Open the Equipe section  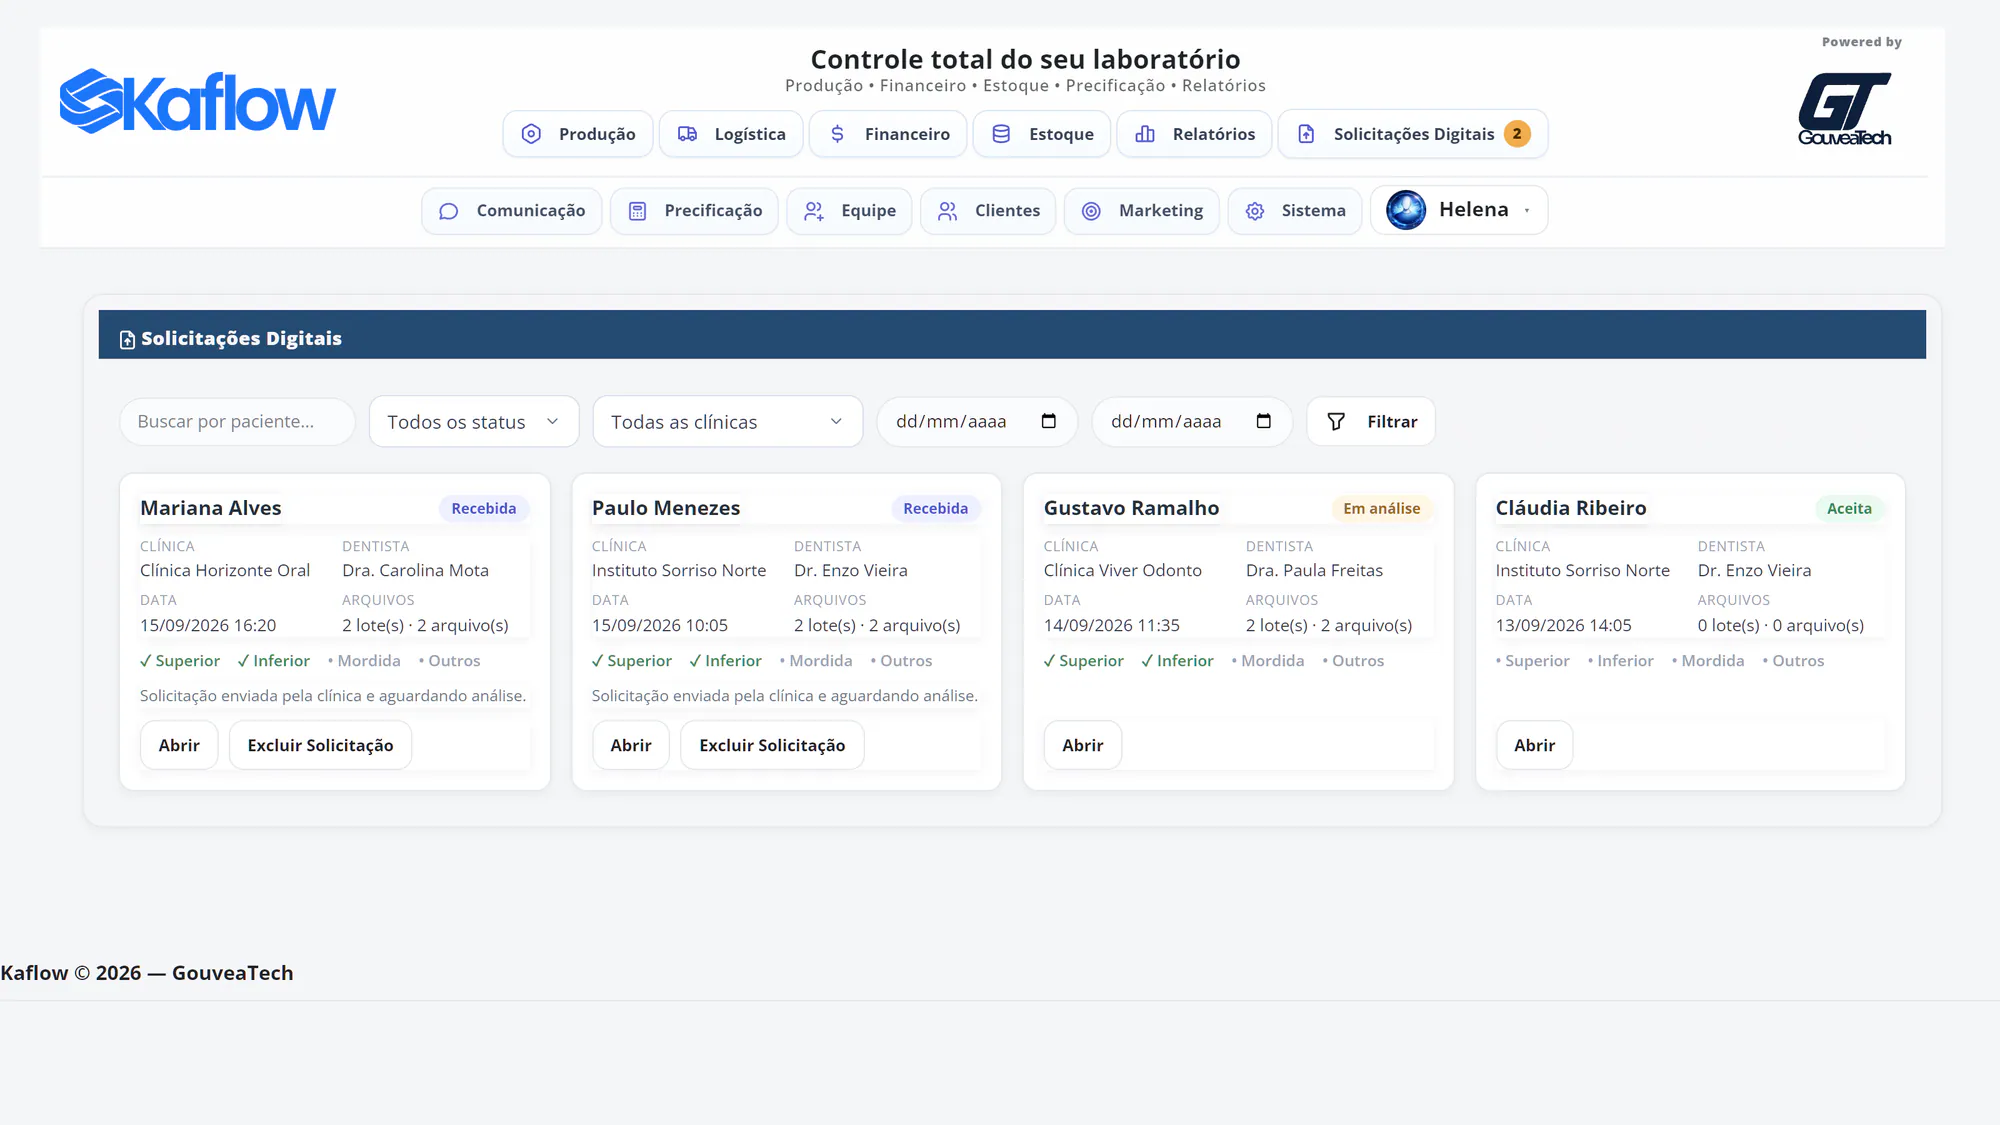click(x=849, y=211)
